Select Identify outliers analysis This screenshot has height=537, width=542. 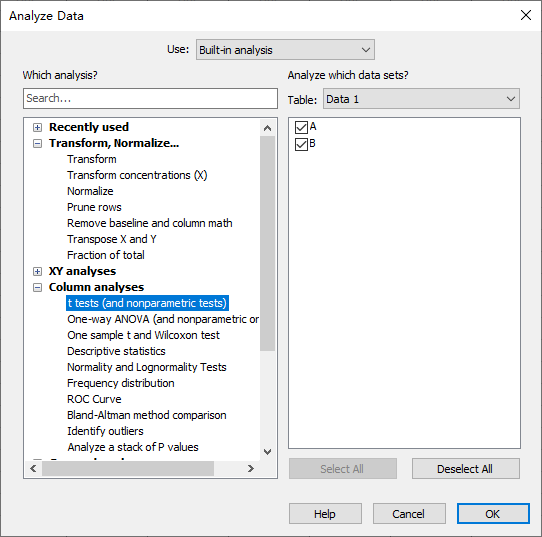[105, 431]
